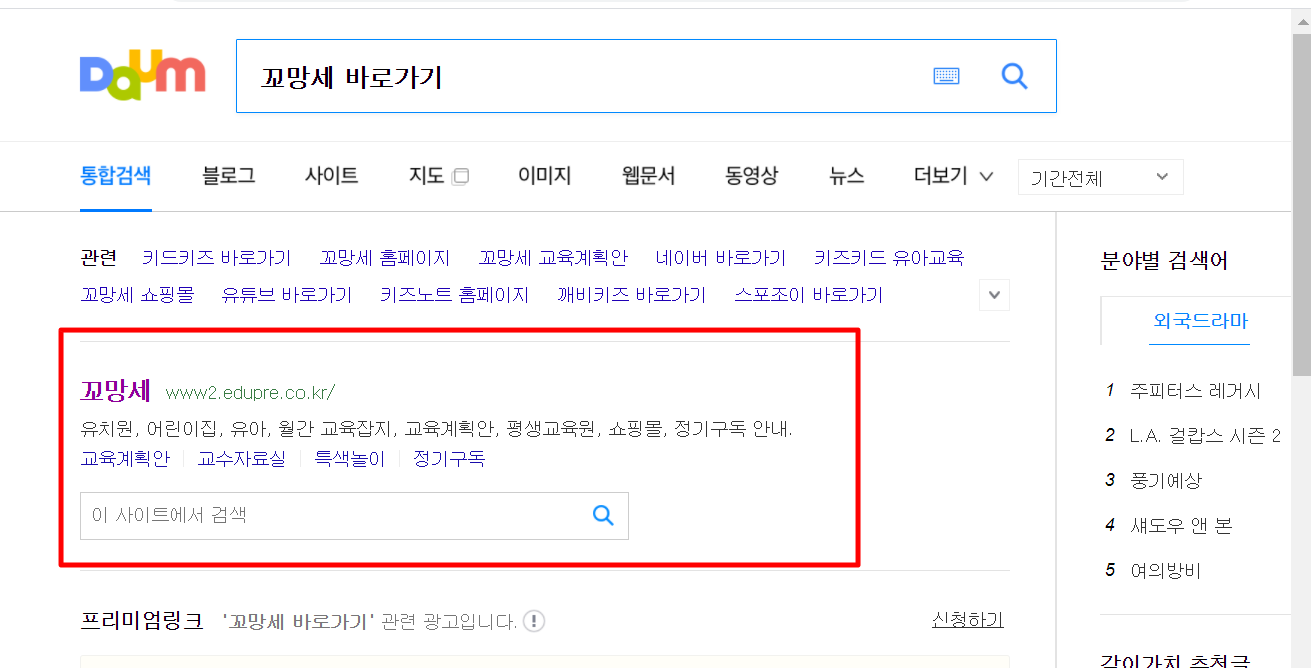Viewport: 1311px width, 668px height.
Task: Open the 기간전체 period dropdown
Action: (1100, 177)
